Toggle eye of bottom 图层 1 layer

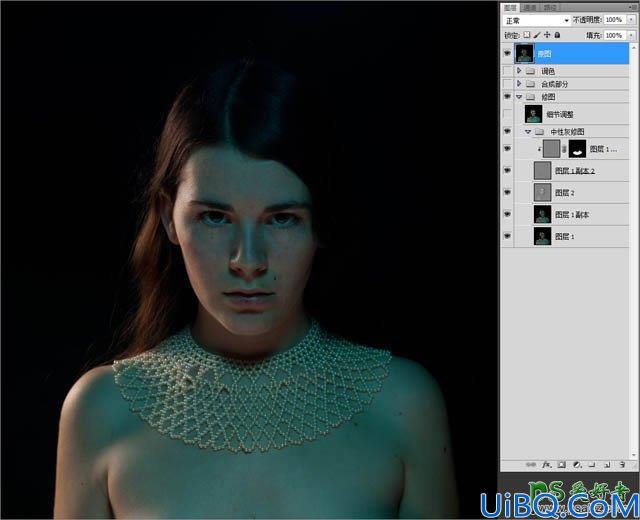pyautogui.click(x=507, y=236)
